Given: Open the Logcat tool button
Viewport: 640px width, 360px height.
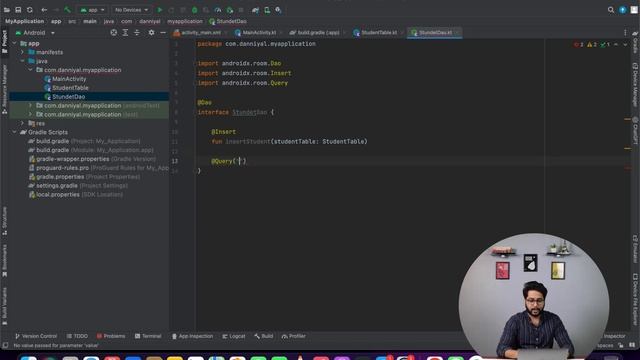Looking at the screenshot, I should 234,336.
